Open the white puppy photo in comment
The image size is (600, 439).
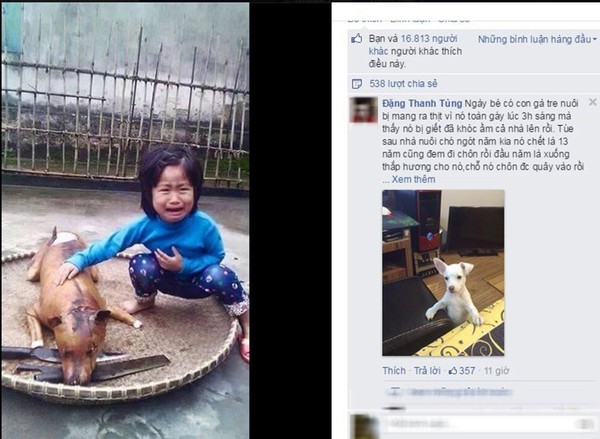click(x=443, y=273)
